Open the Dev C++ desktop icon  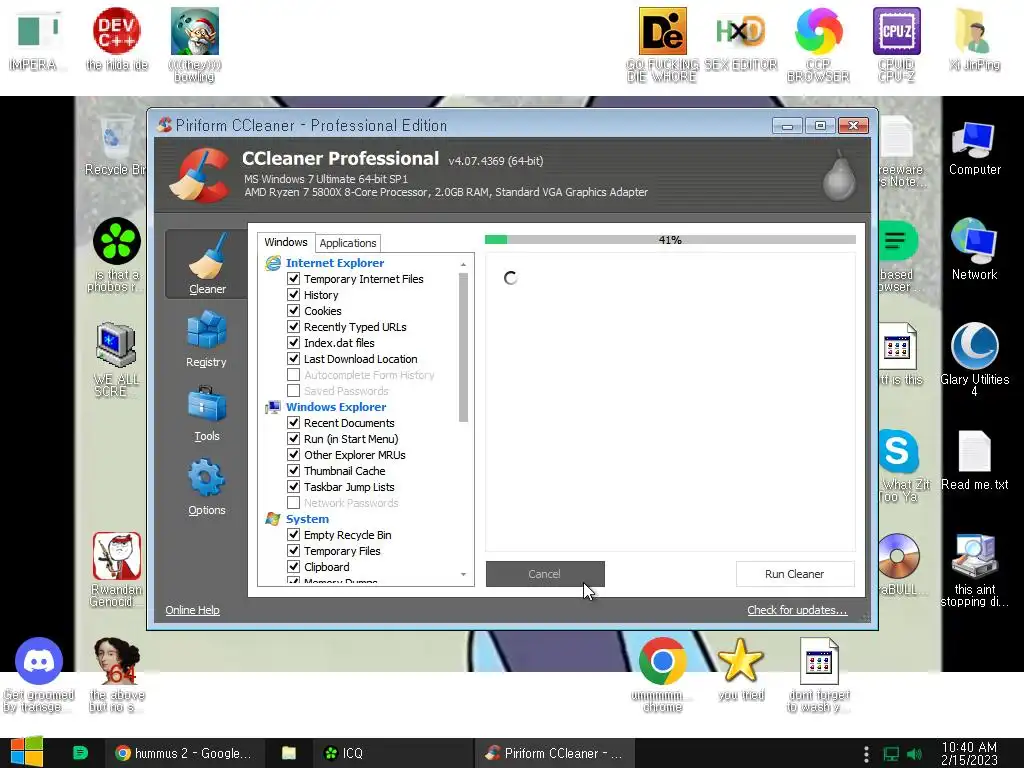click(117, 39)
